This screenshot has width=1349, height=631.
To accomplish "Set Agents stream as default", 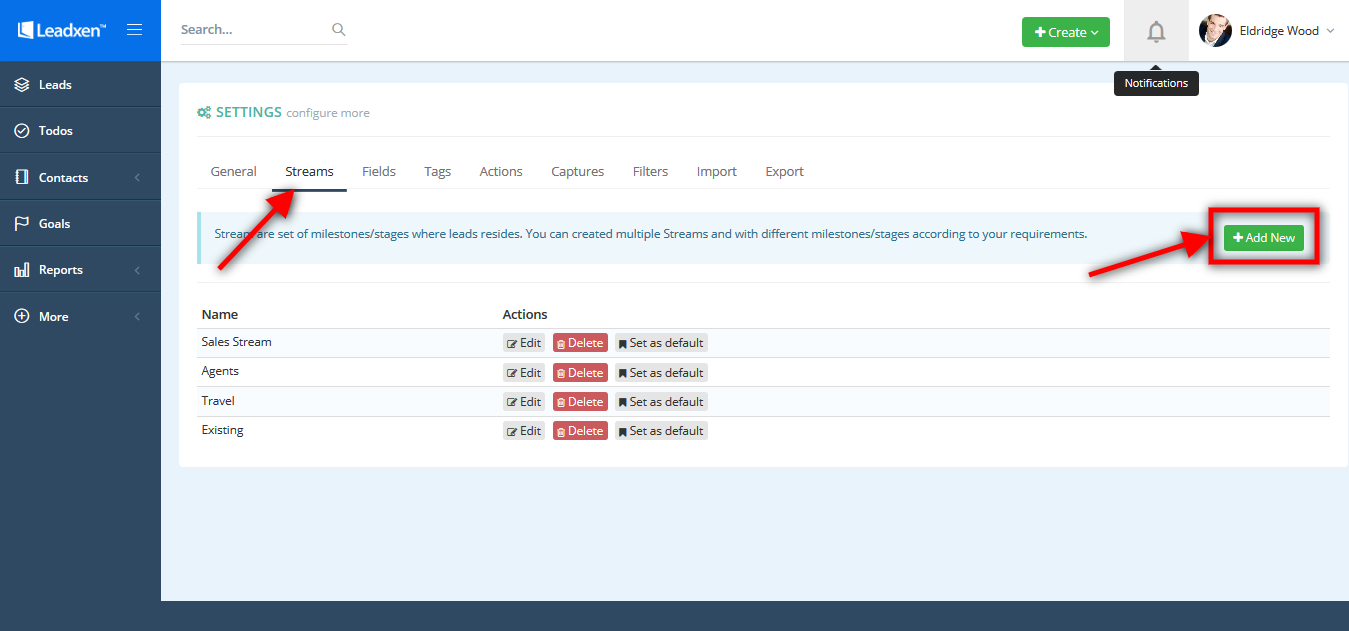I will pos(661,373).
